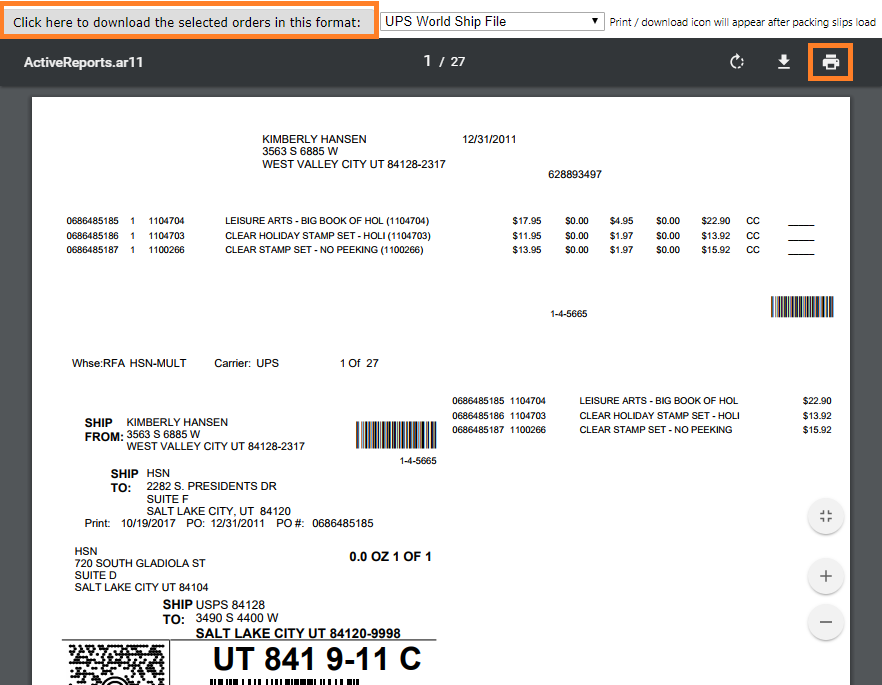Click CLEAR HOLIDAY STAMP SET - HOLI in summary list
Viewport: 882px width, 685px height.
coord(659,416)
